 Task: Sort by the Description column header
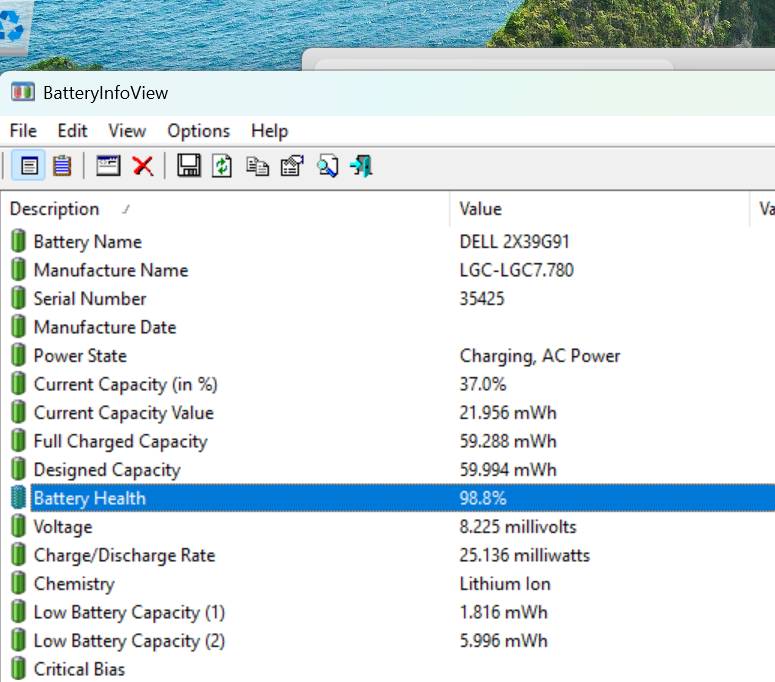click(x=225, y=209)
